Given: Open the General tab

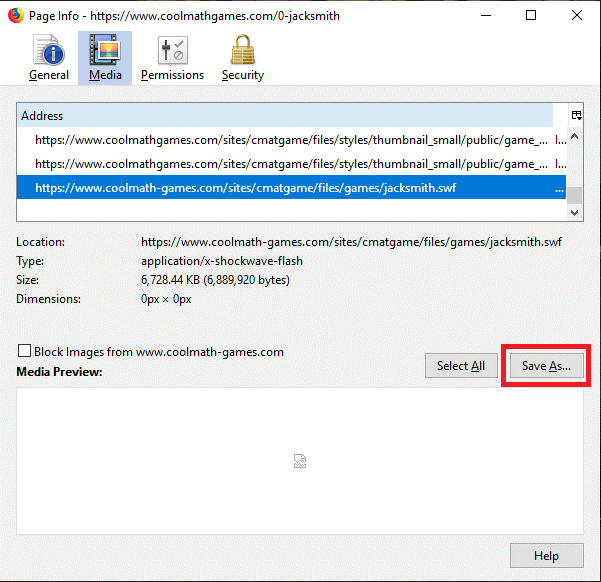Looking at the screenshot, I should (49, 58).
